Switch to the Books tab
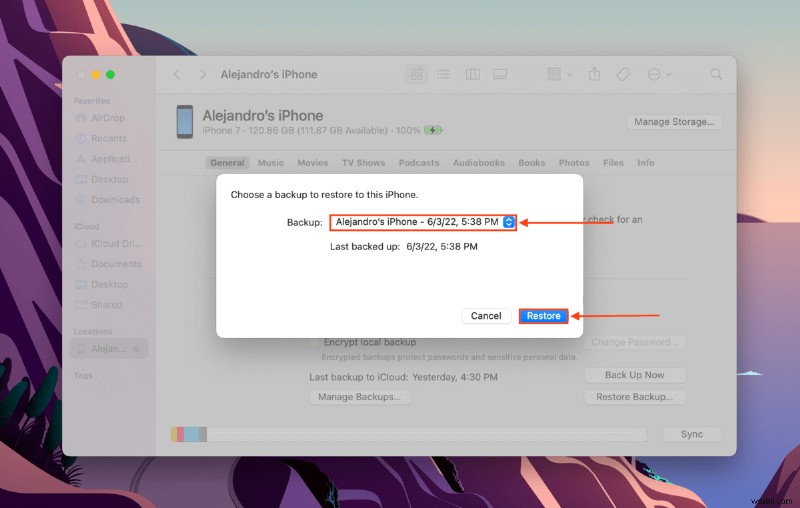This screenshot has height=508, width=800. pos(532,163)
